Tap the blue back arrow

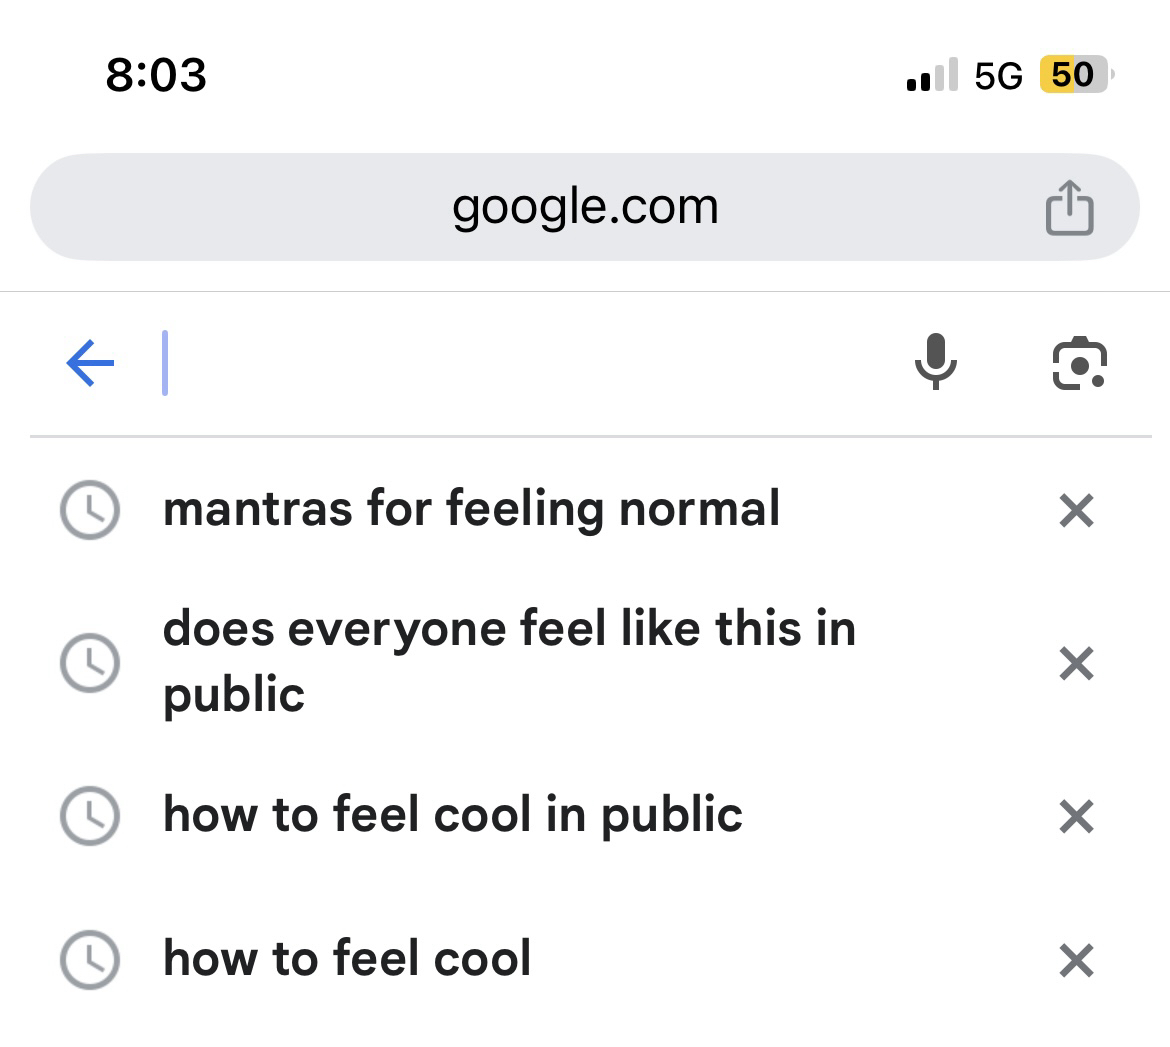[x=90, y=362]
